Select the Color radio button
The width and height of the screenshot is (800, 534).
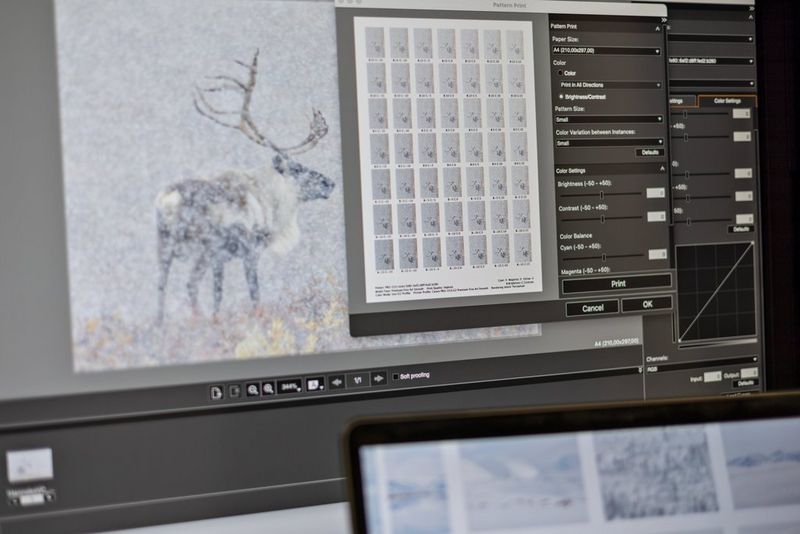coord(560,73)
